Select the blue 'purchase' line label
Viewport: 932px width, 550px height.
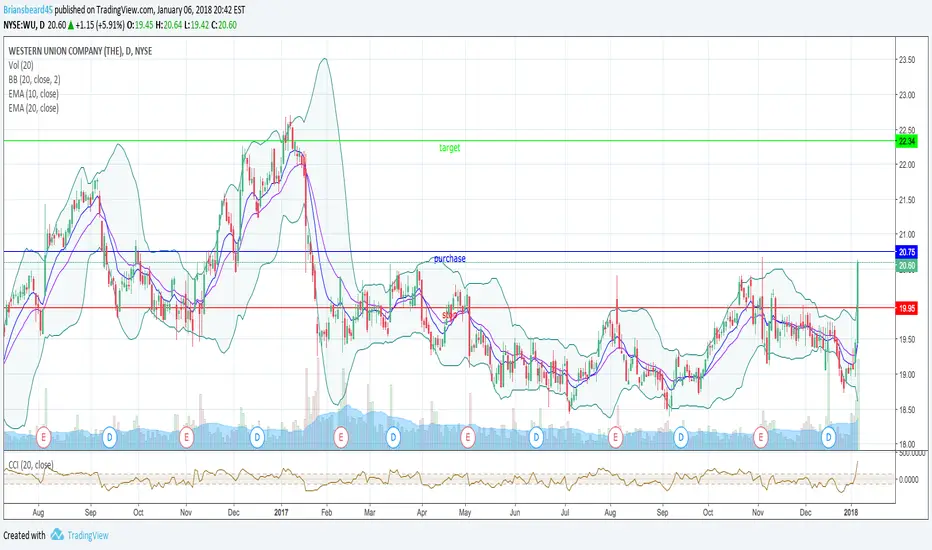pos(450,259)
